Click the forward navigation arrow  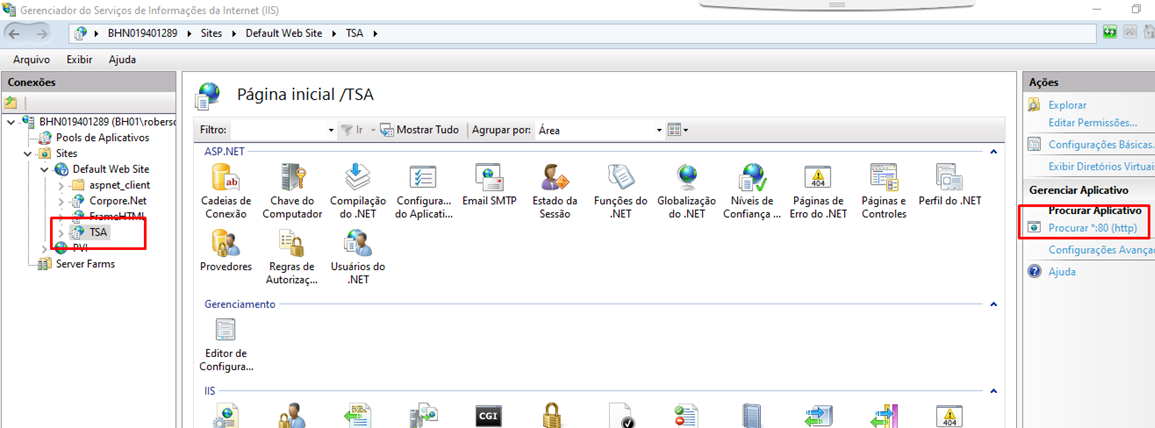[x=41, y=32]
